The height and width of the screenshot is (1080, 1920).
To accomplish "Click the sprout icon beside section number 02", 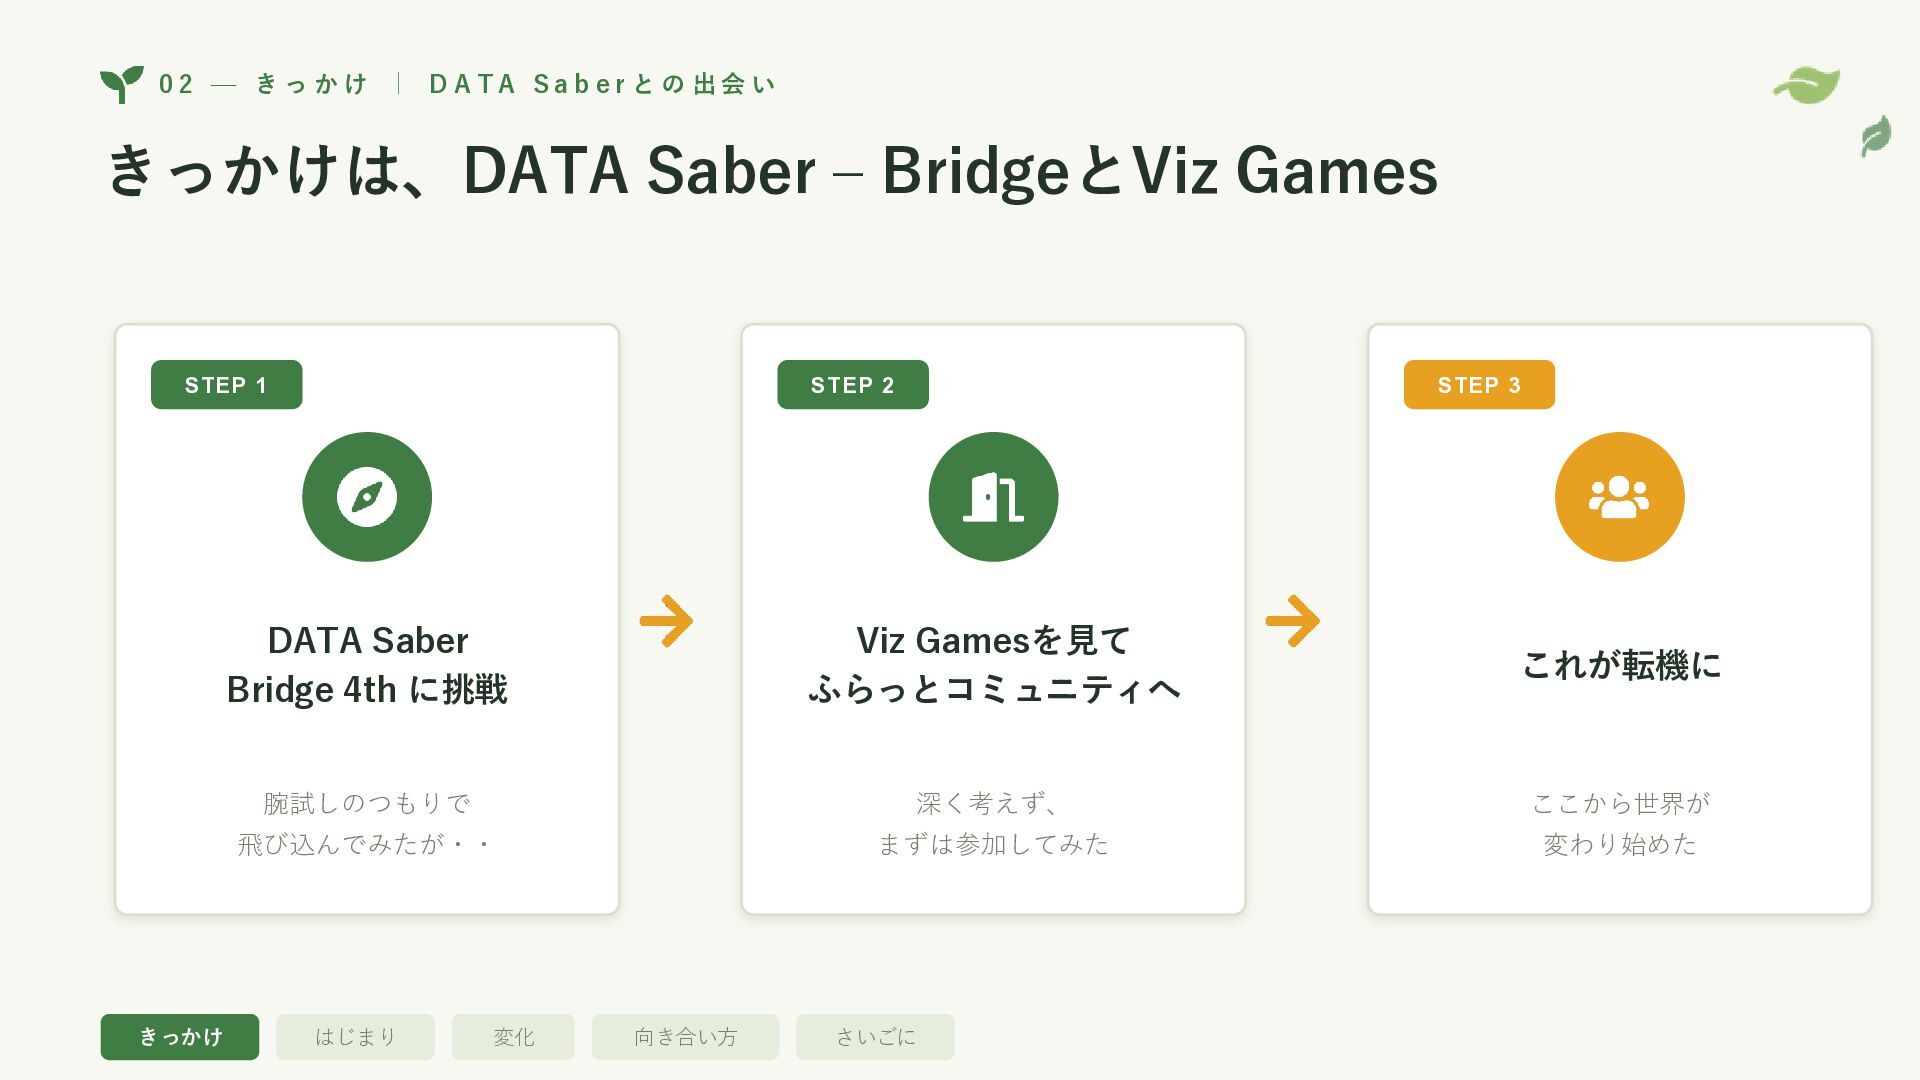I will [x=122, y=84].
